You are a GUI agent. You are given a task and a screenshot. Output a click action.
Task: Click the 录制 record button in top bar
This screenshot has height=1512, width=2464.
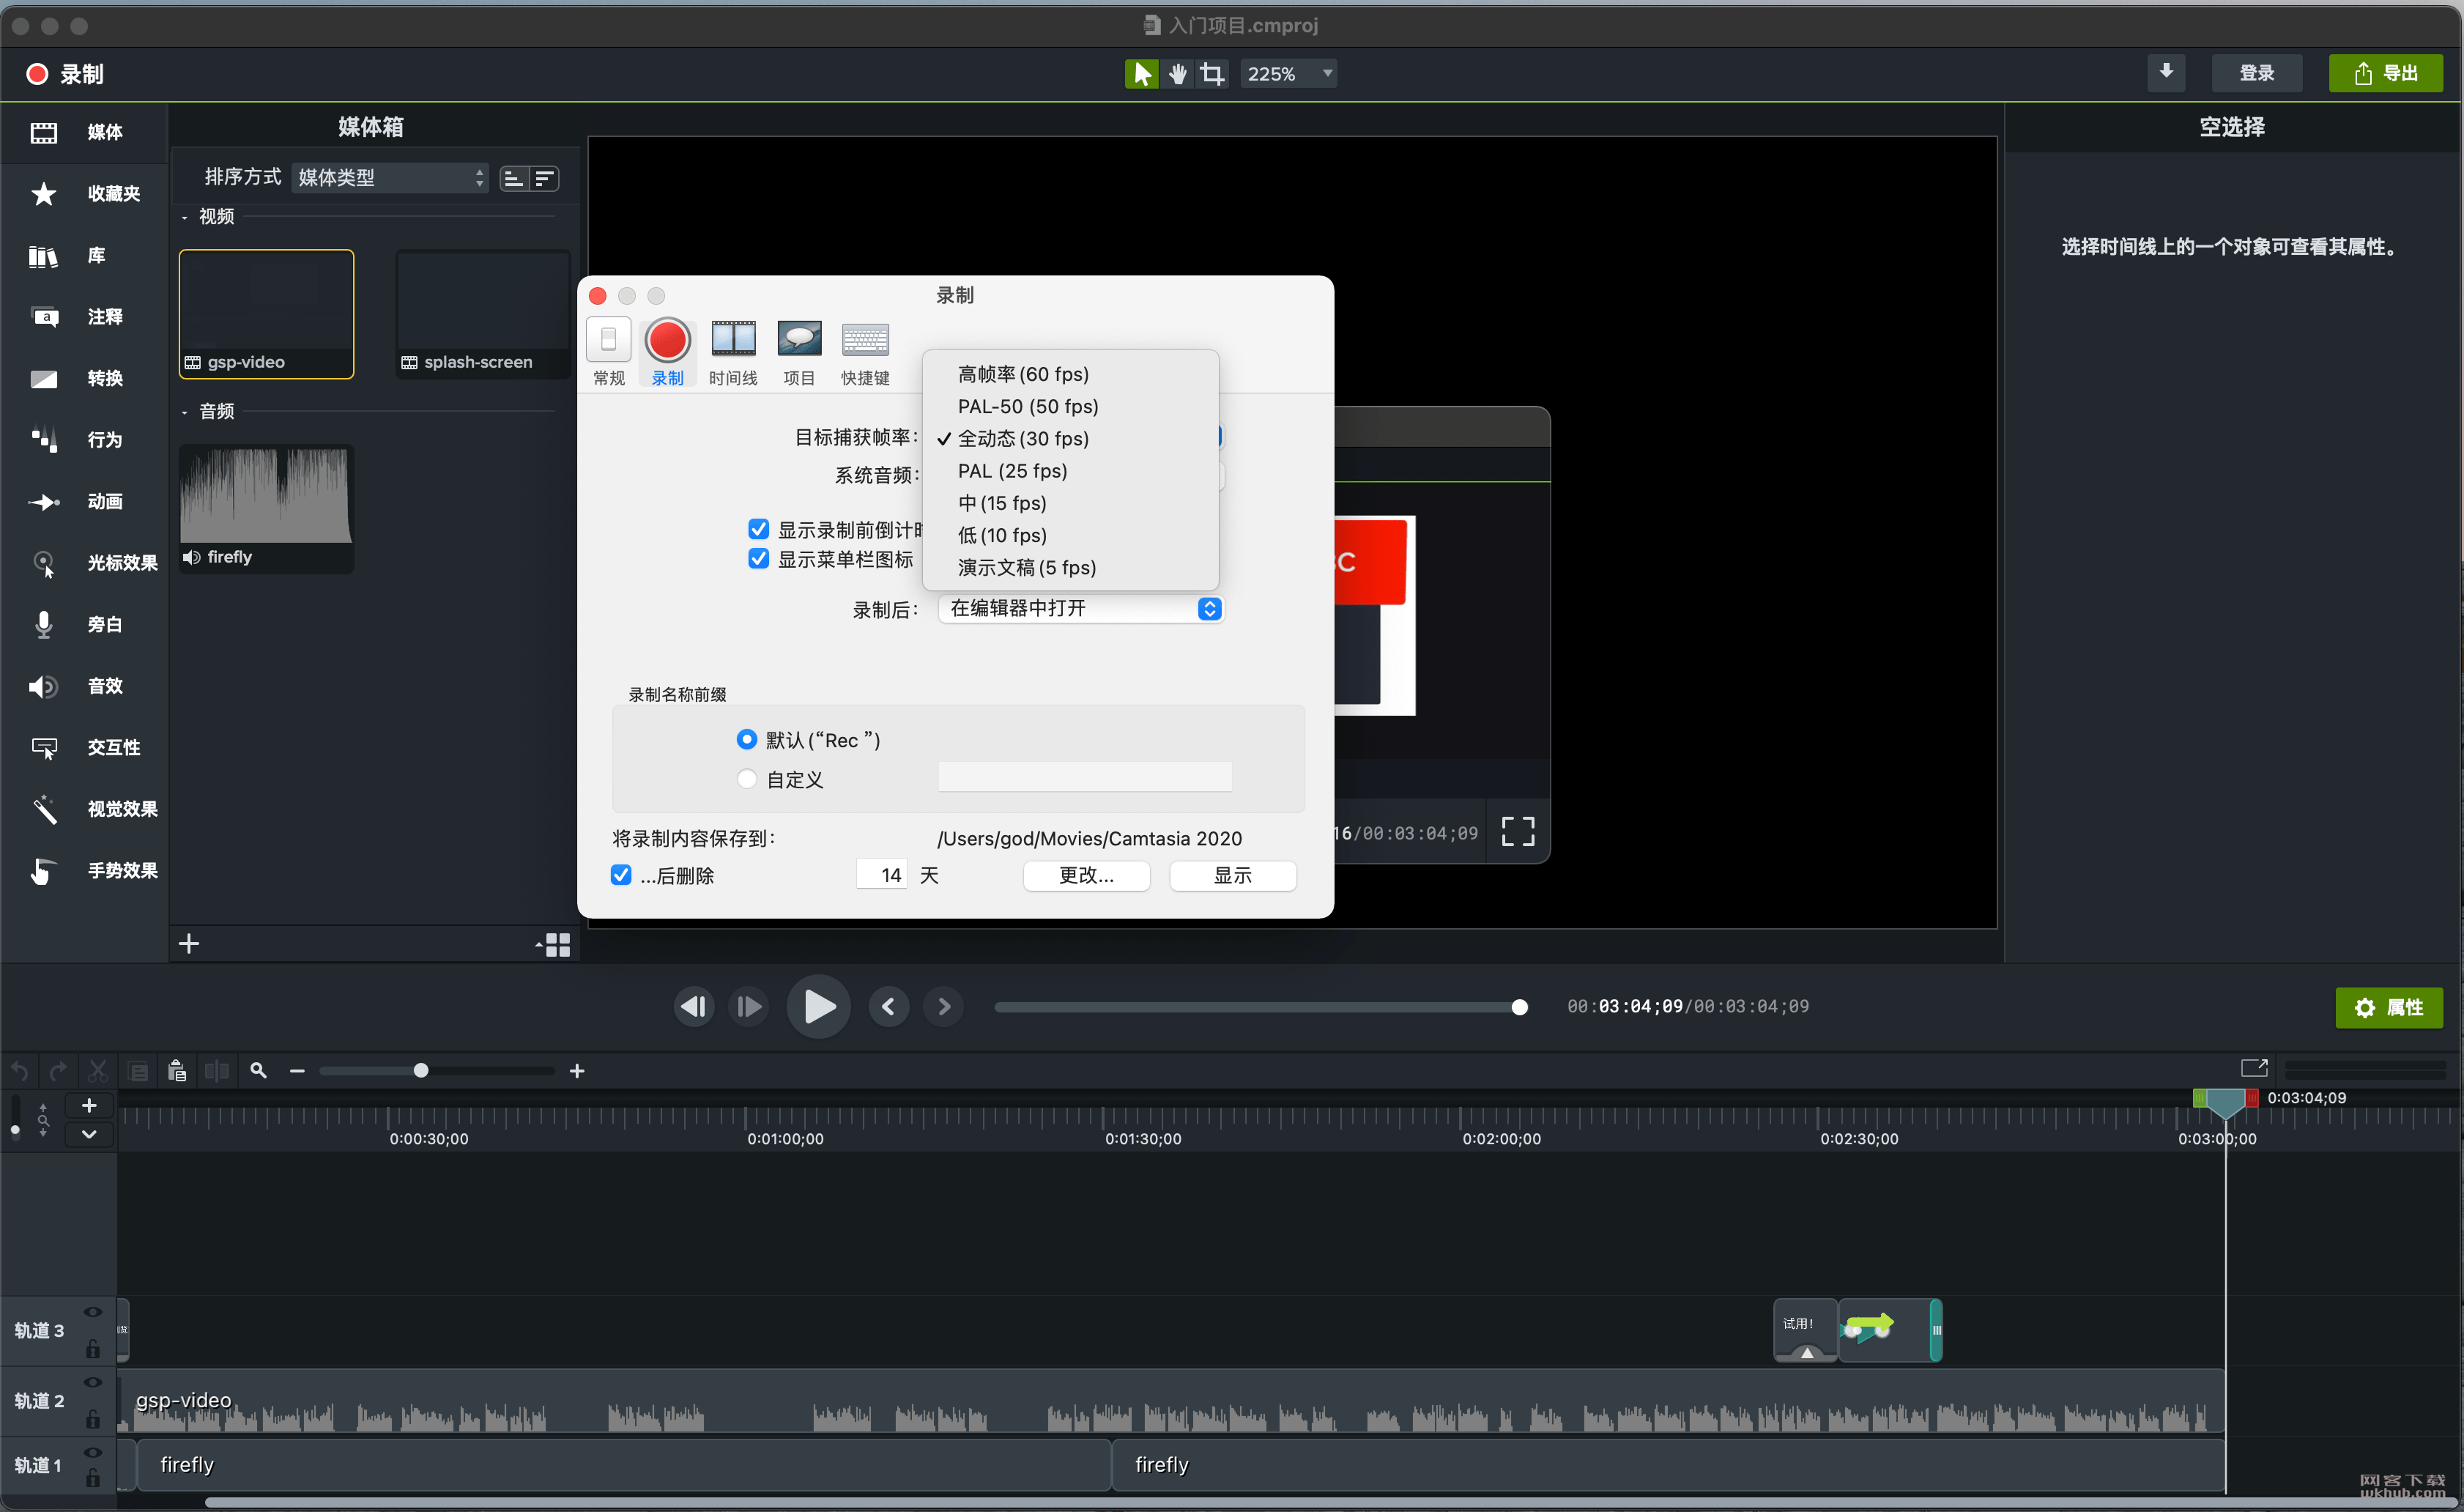64,74
